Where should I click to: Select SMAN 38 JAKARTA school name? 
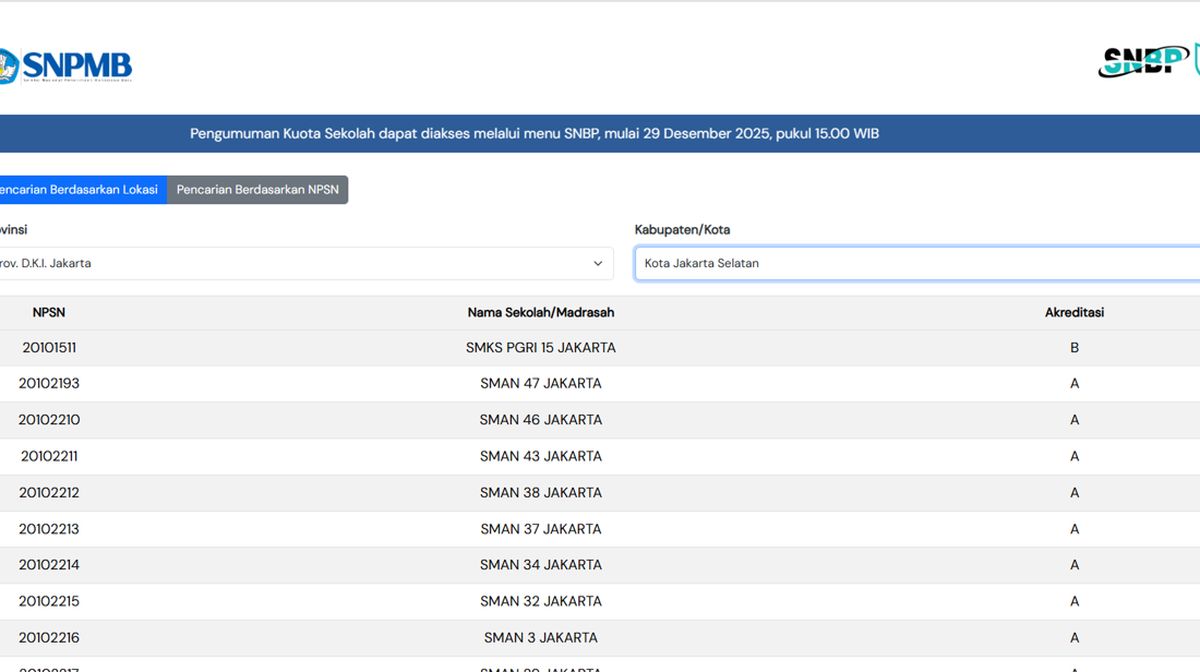point(541,493)
